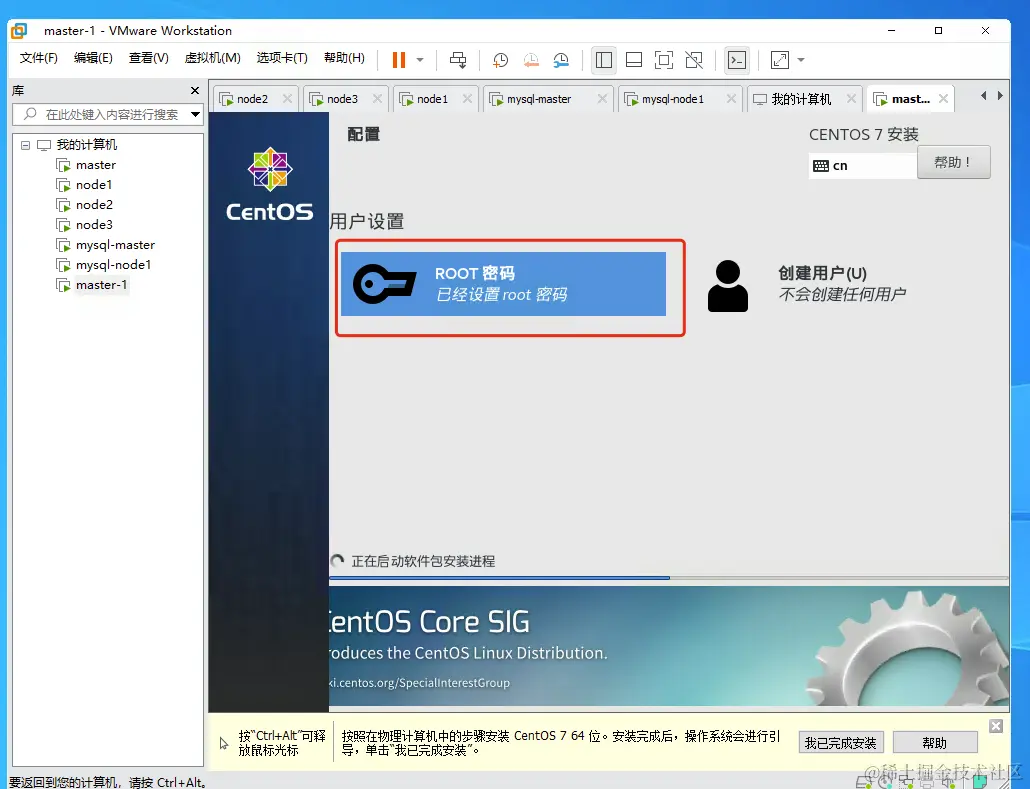Open the stretch display dropdown arrow
1030x789 pixels.
click(x=801, y=60)
